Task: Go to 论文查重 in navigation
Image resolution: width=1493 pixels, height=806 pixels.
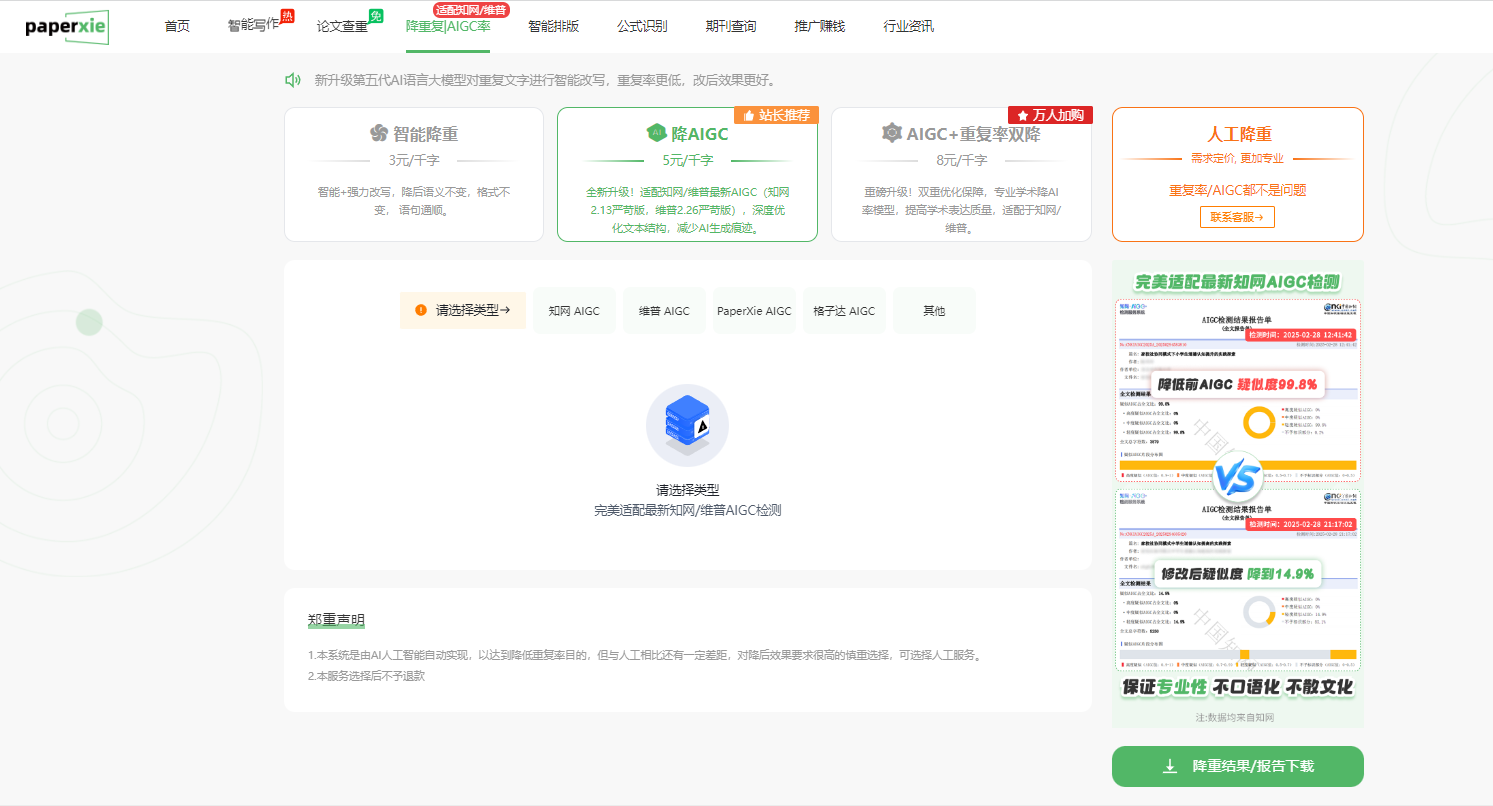Action: pos(342,26)
